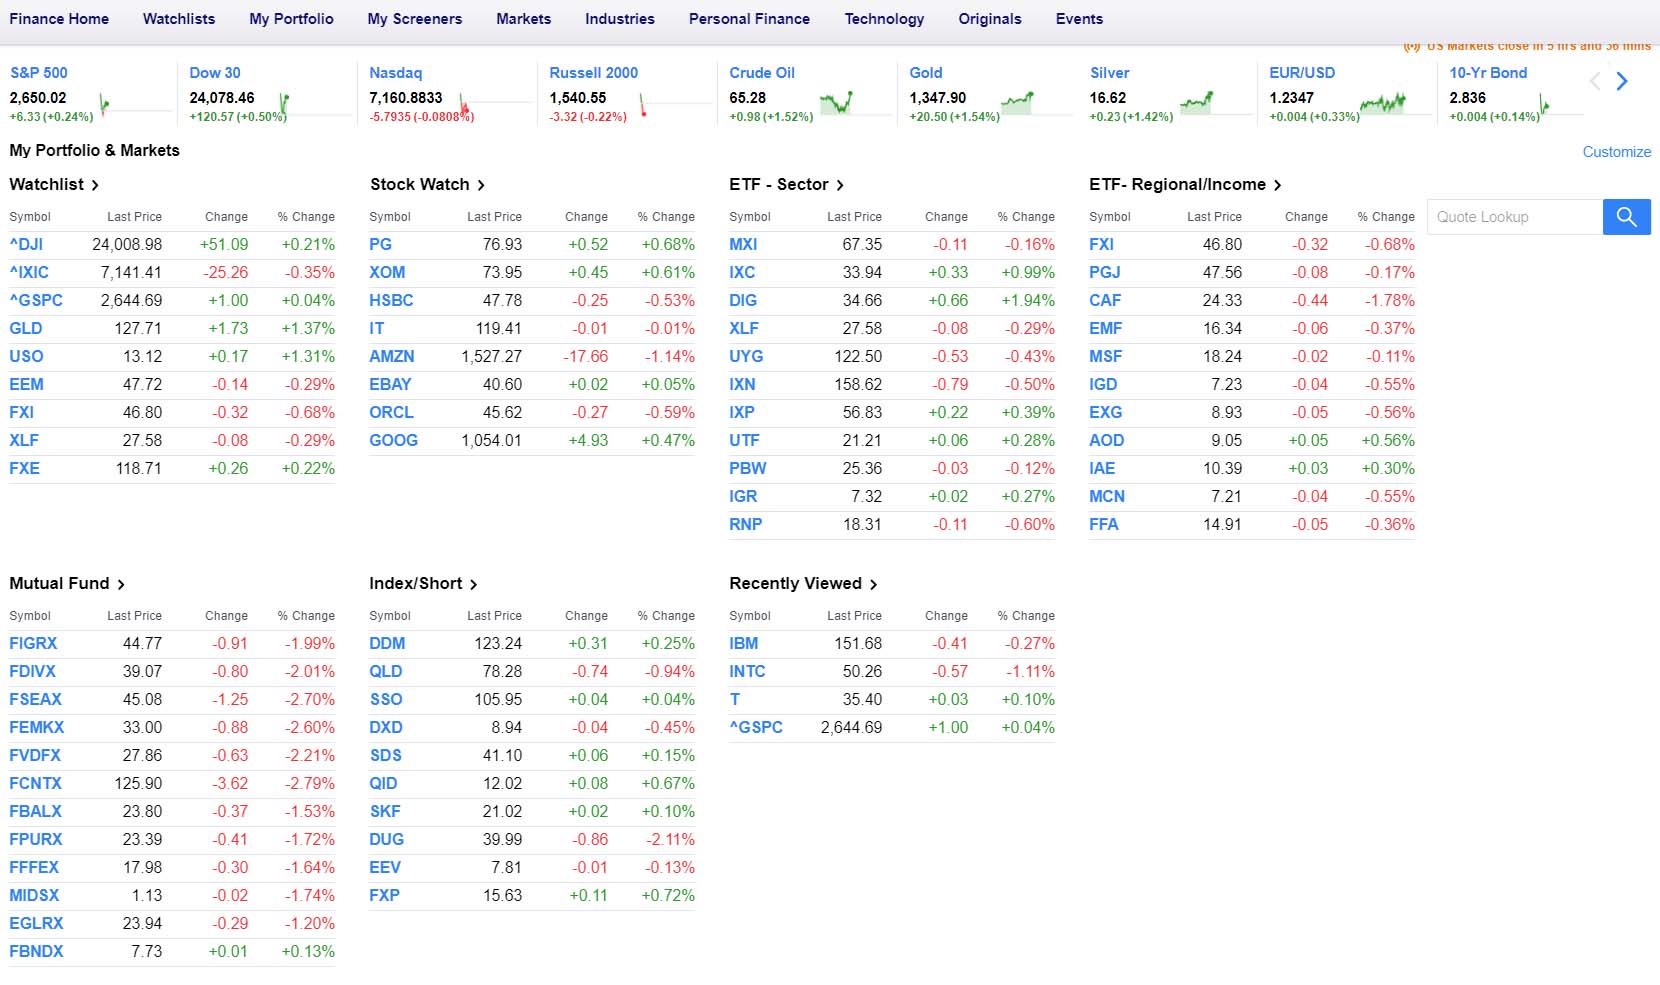Click the Quote Lookup search magnifier icon
Image resolution: width=1660 pixels, height=985 pixels.
[x=1626, y=216]
